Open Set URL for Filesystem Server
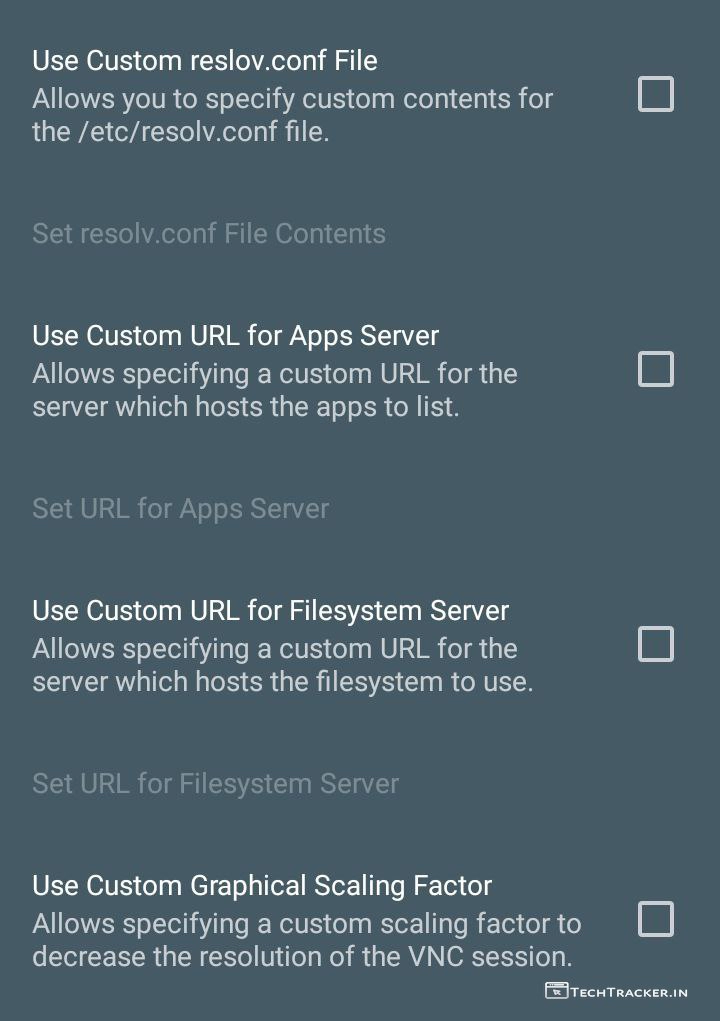 (x=216, y=783)
